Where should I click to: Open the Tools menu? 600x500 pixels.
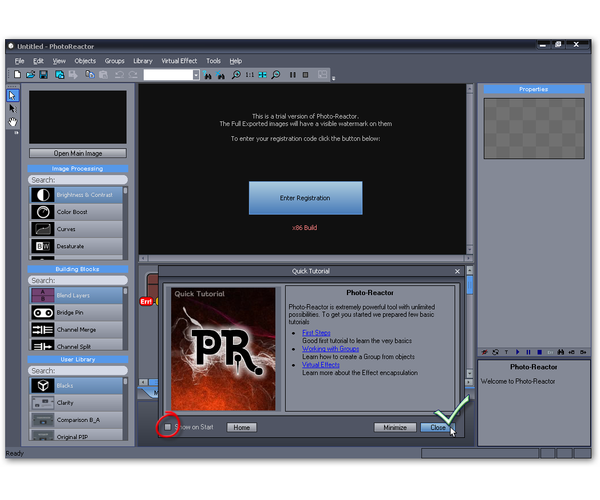pyautogui.click(x=213, y=61)
